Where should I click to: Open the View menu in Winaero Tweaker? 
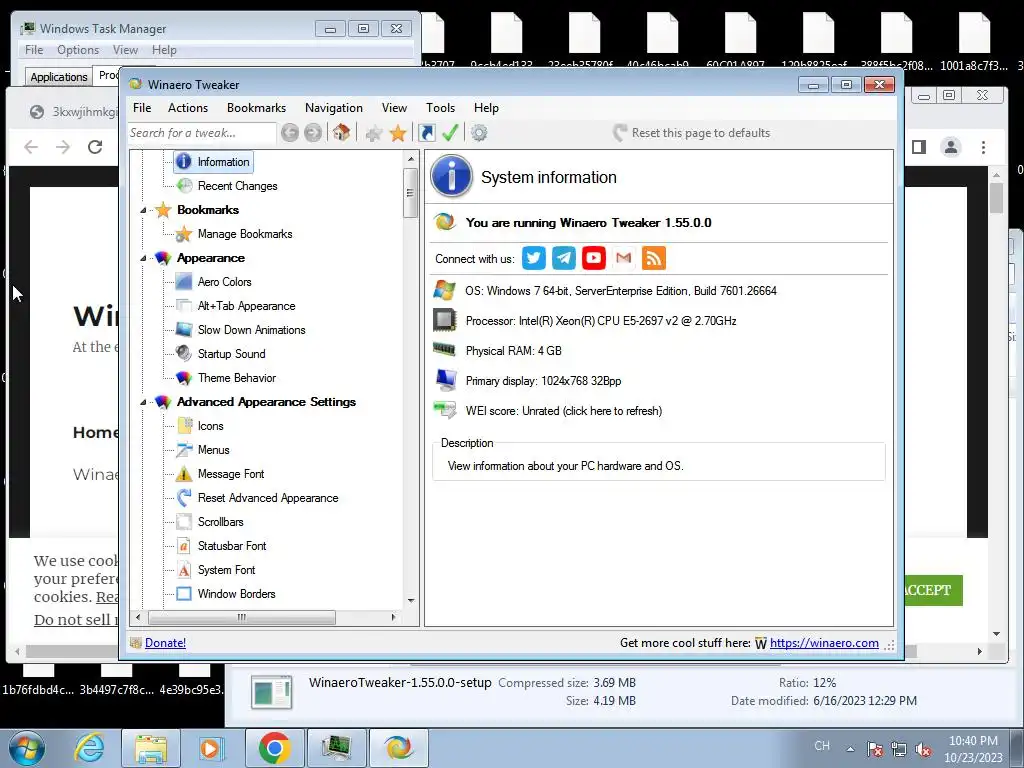point(394,108)
